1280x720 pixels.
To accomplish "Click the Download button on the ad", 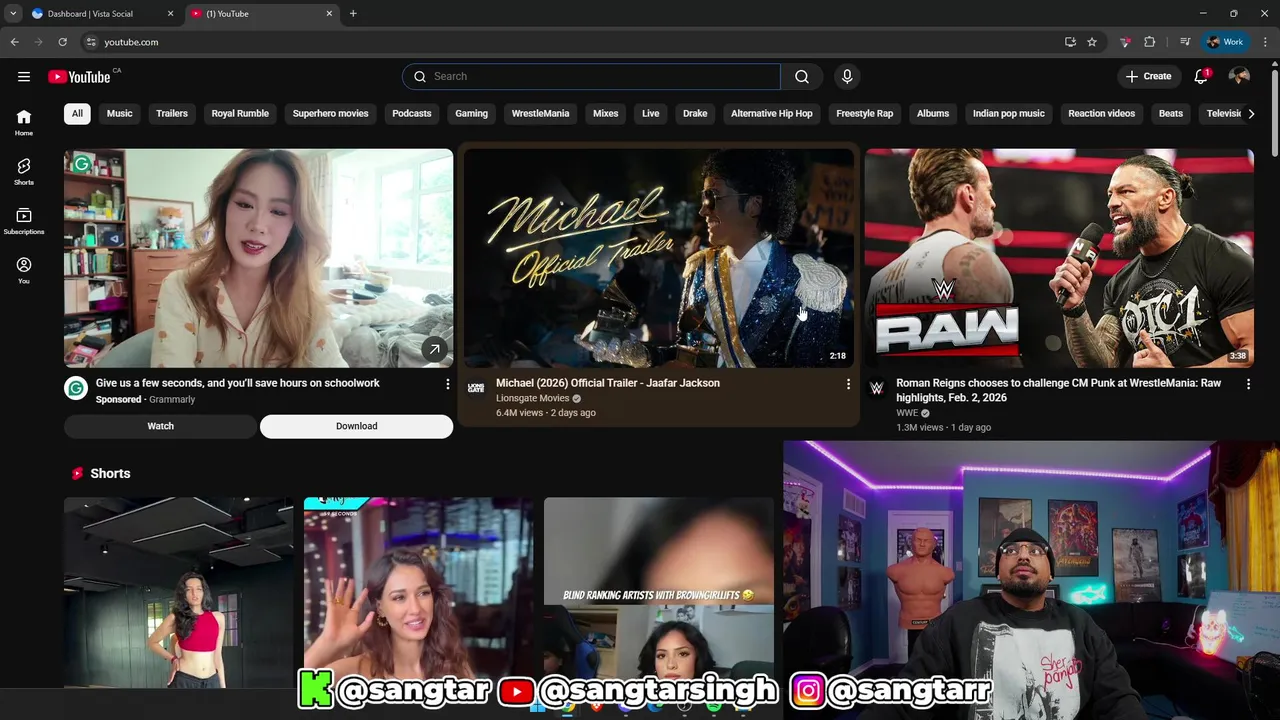I will click(356, 426).
